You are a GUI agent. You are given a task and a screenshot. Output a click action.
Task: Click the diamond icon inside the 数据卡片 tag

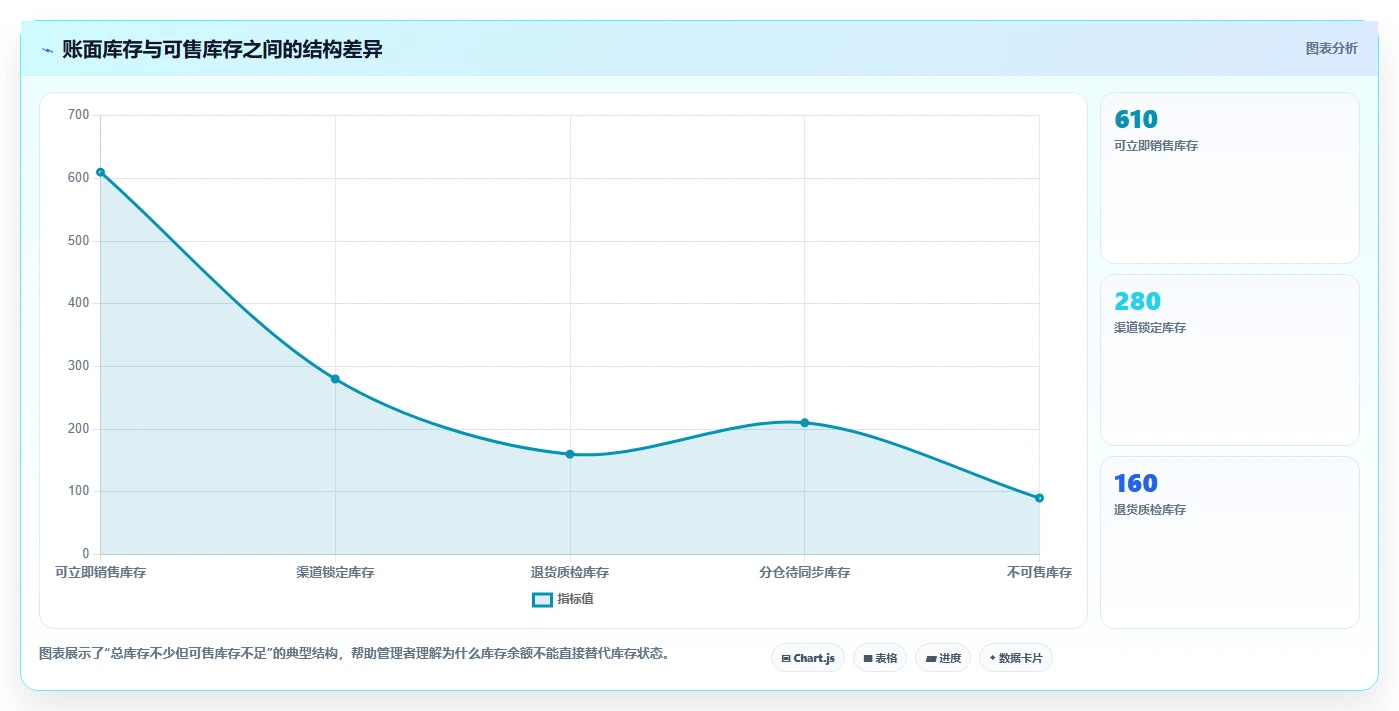pyautogui.click(x=992, y=658)
